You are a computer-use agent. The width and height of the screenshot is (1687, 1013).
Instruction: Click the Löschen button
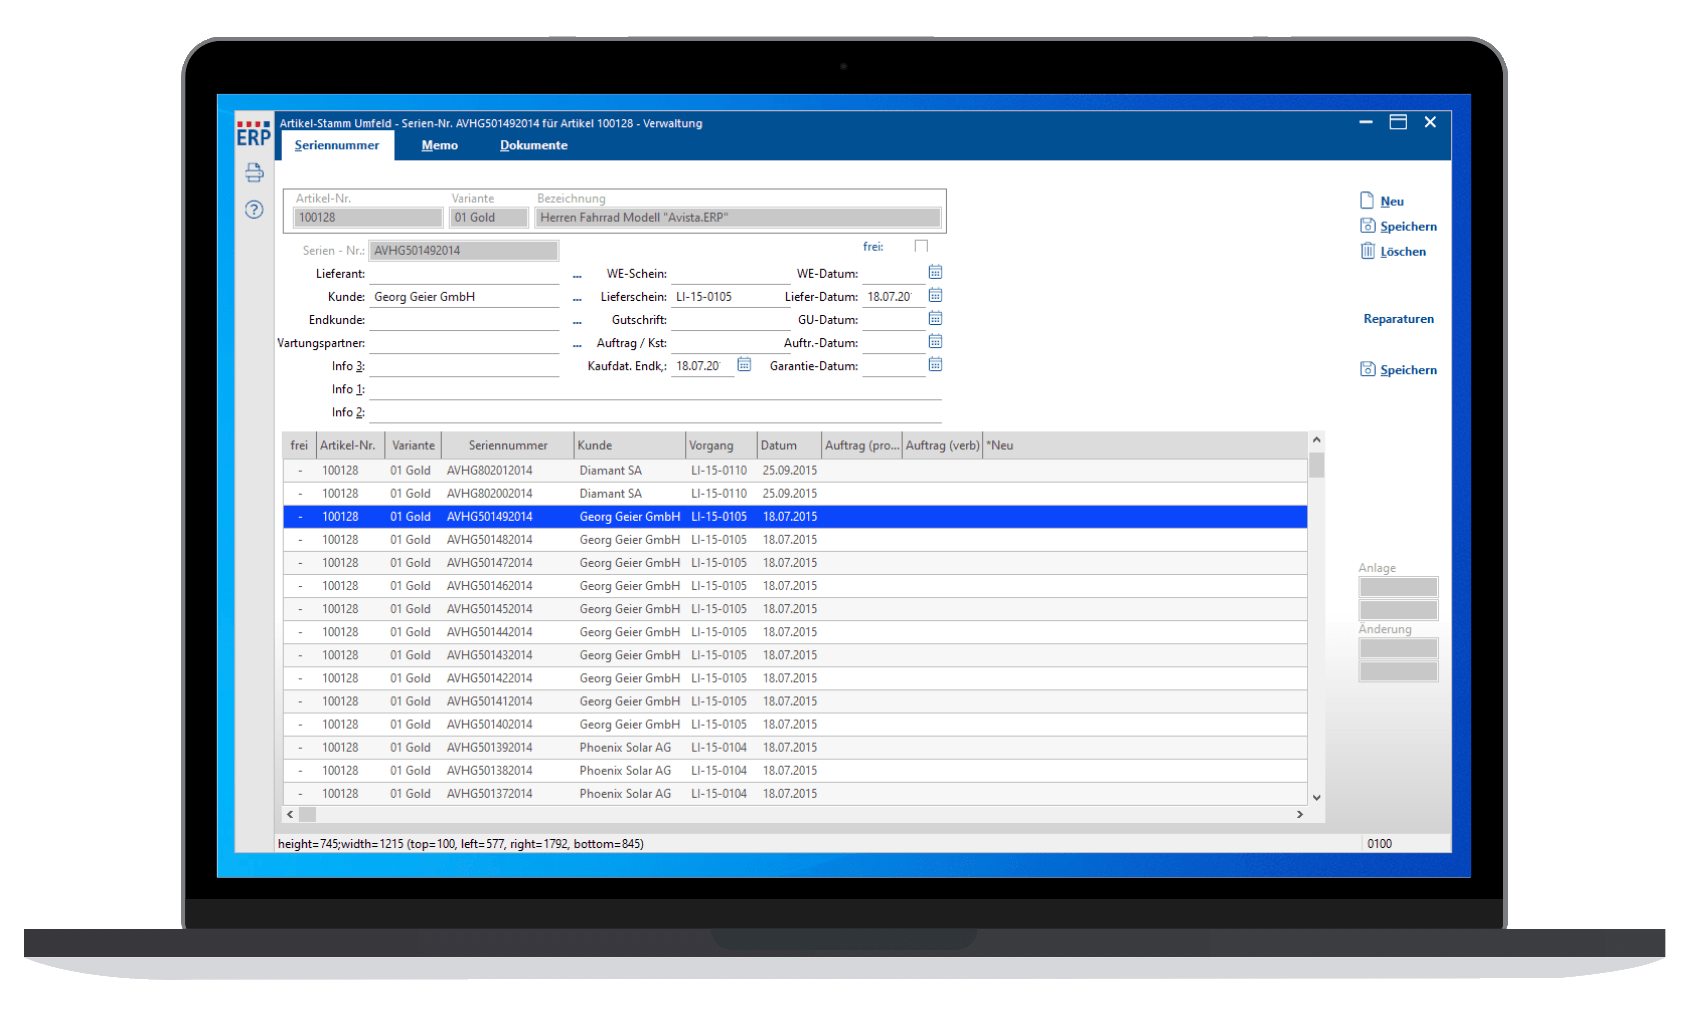click(1403, 251)
